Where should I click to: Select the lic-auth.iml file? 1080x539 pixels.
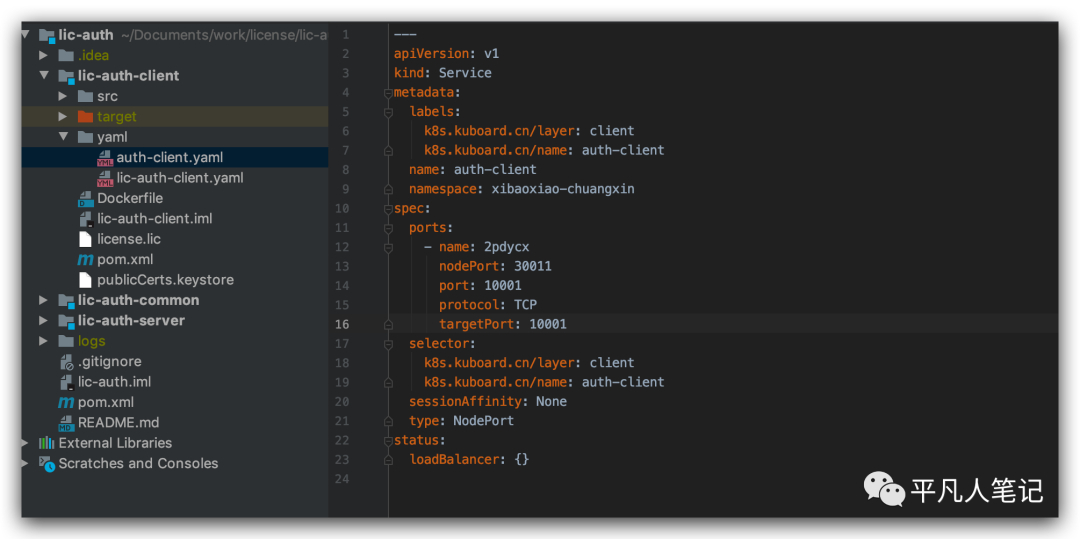114,382
